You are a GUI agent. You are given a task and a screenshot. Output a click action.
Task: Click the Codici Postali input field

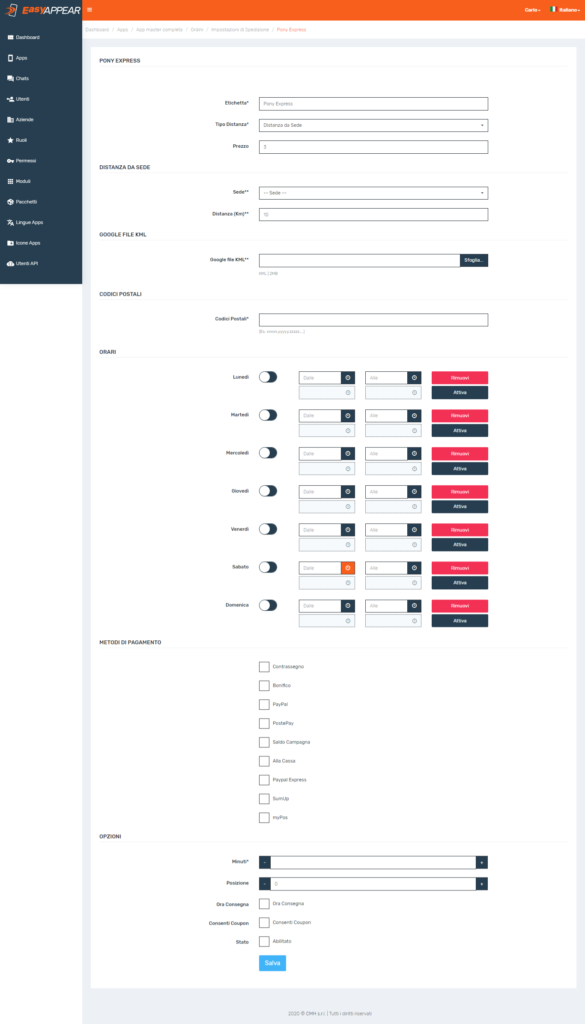(x=373, y=320)
